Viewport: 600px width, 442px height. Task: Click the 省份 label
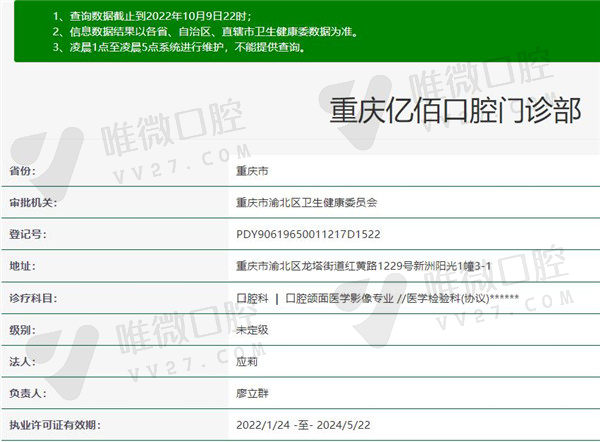pos(22,171)
